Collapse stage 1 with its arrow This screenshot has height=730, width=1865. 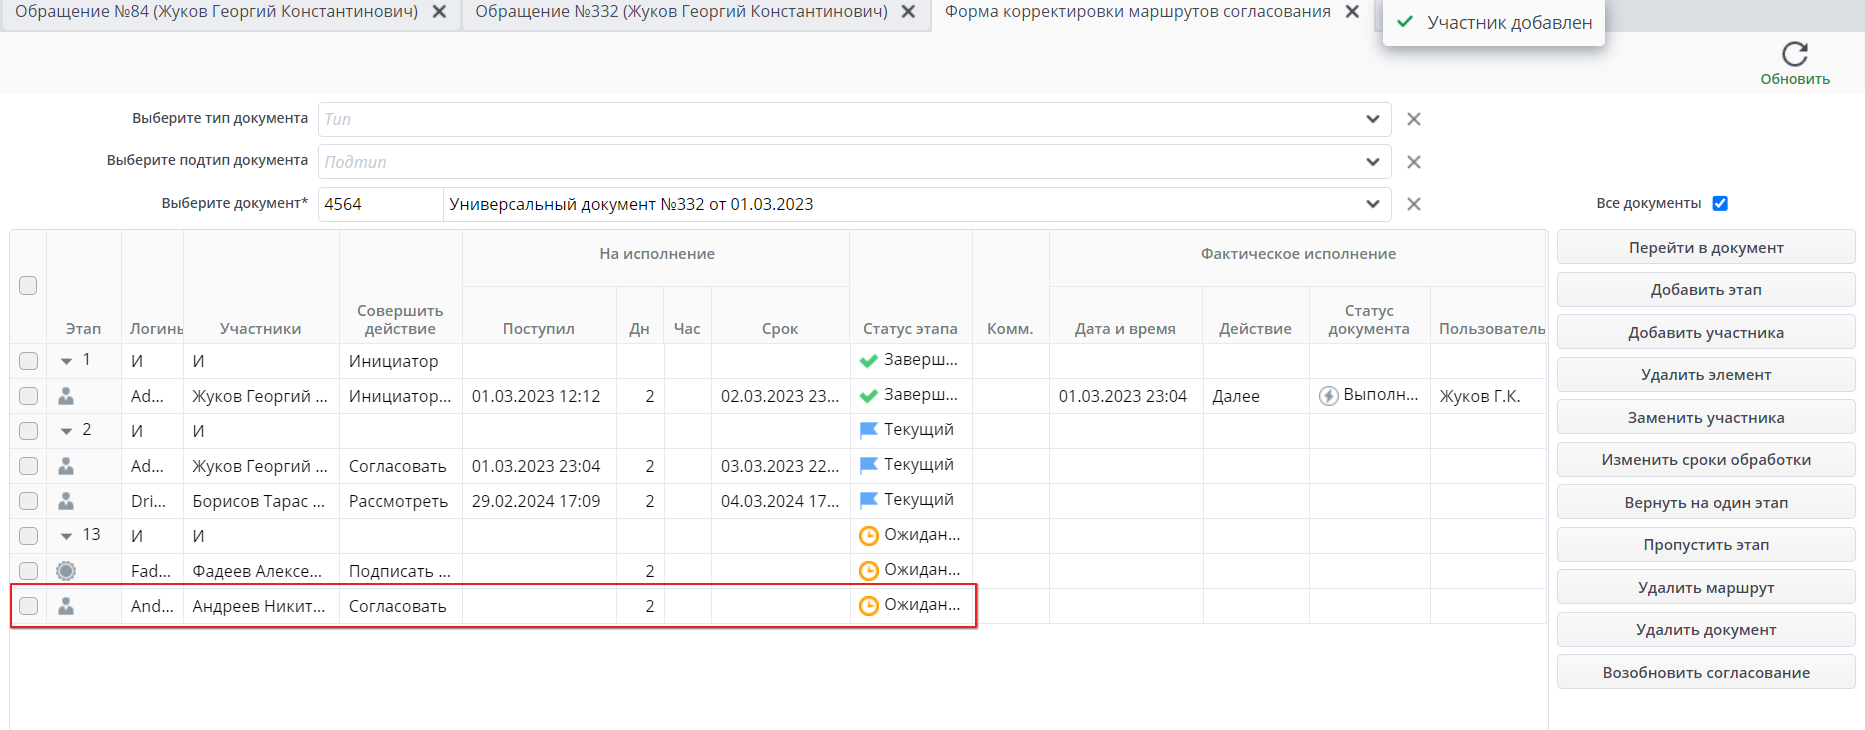coord(66,361)
